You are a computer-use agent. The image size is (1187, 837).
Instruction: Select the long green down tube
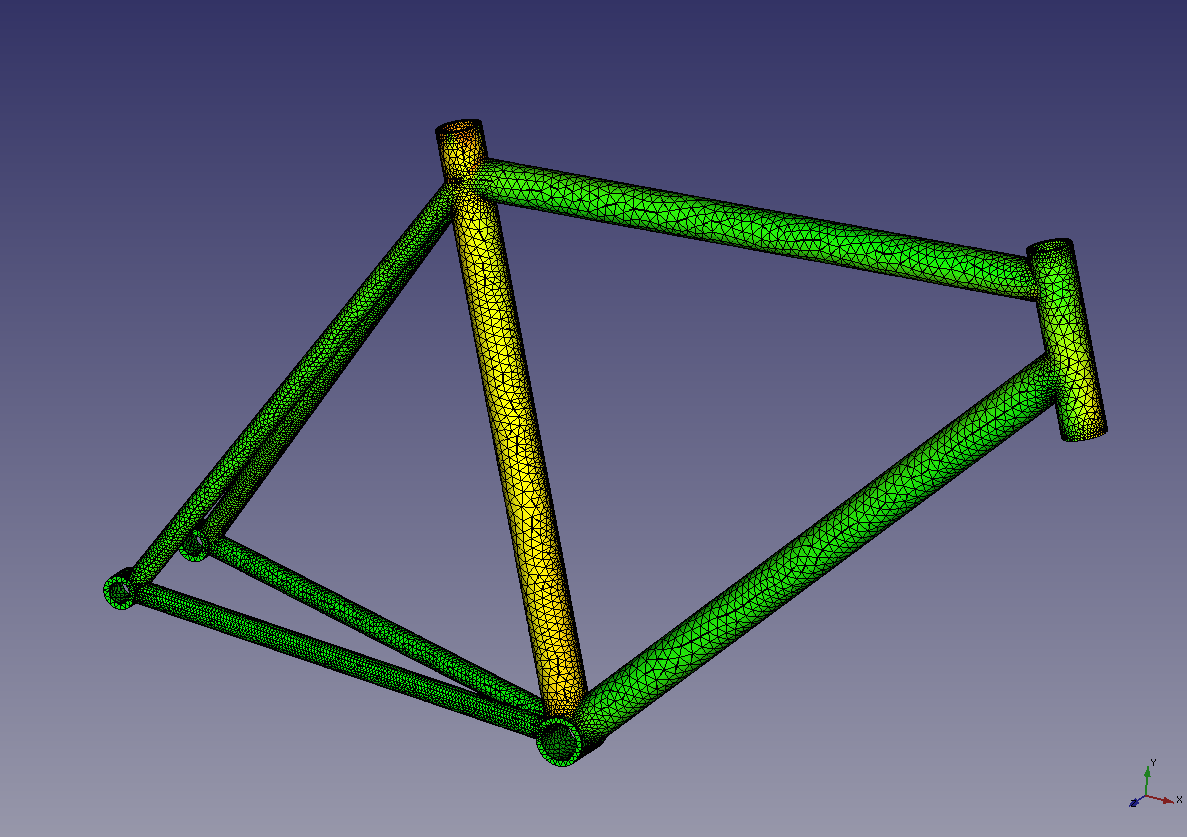point(818,549)
